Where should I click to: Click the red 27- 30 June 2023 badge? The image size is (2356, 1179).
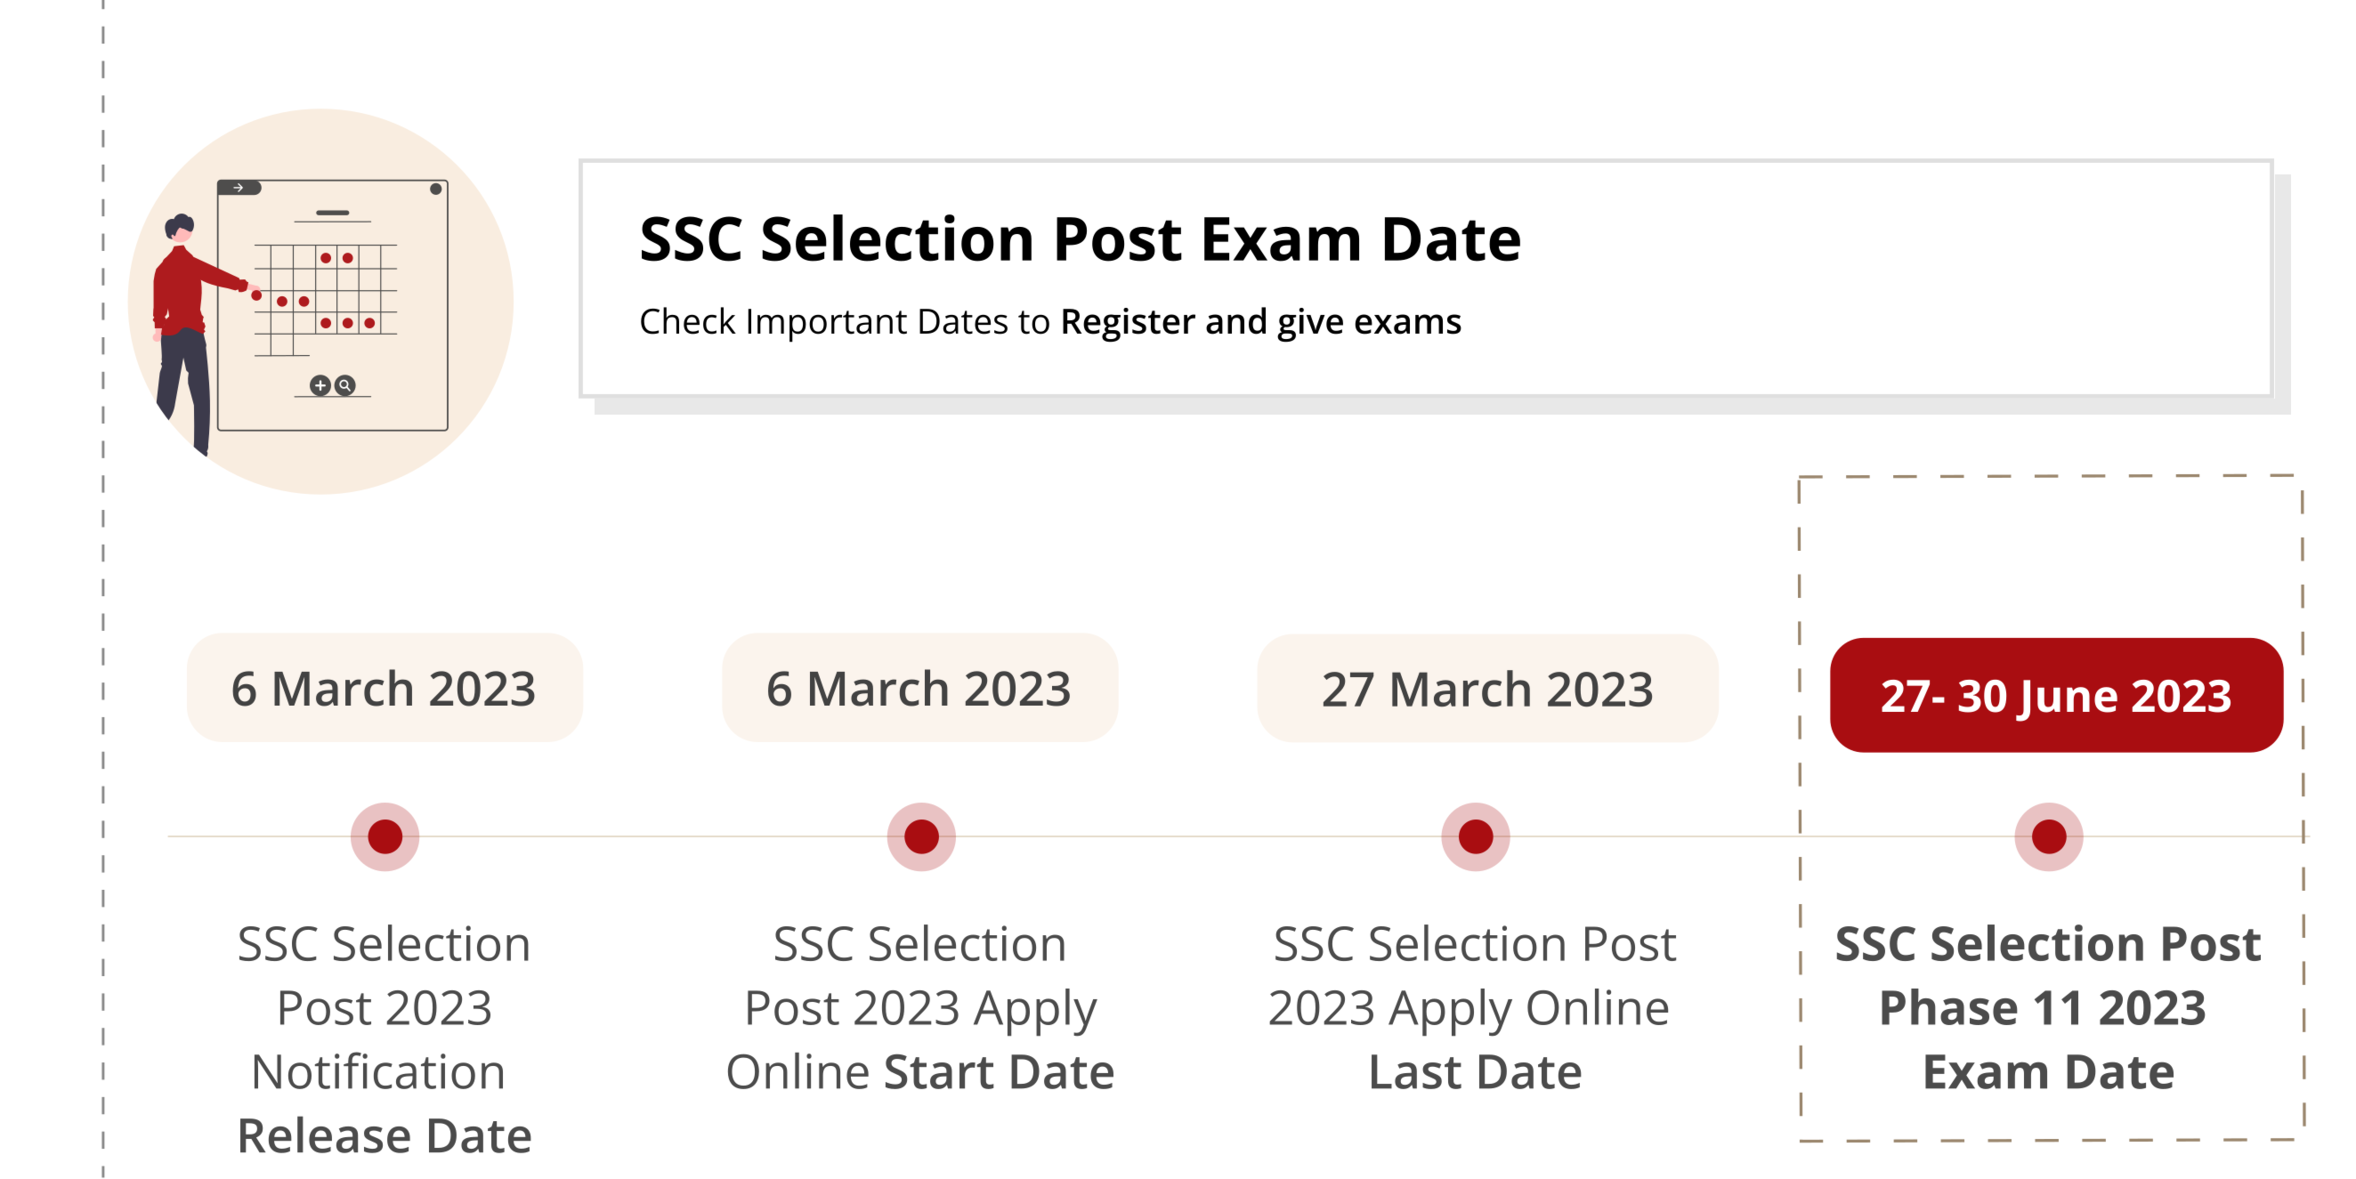click(x=2056, y=695)
